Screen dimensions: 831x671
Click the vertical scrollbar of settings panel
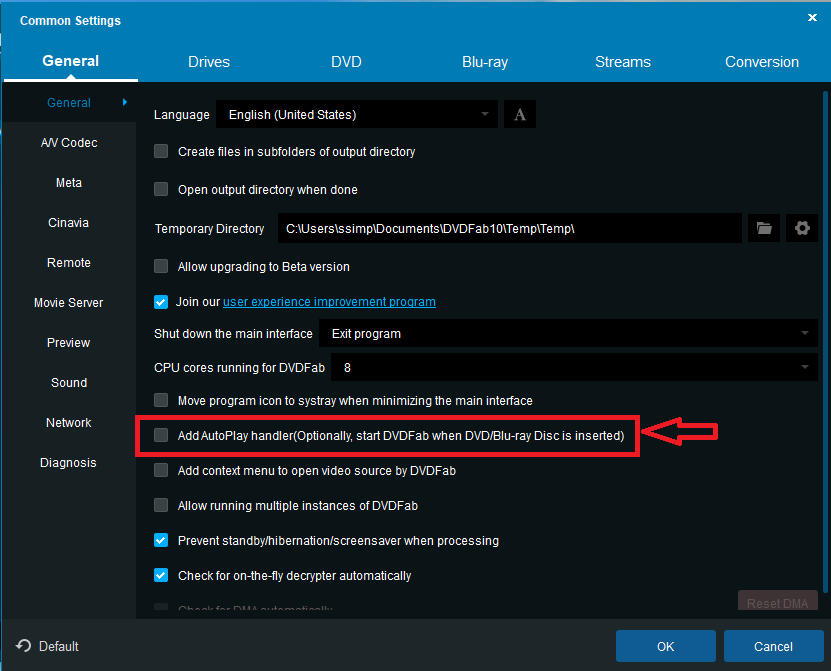(x=825, y=342)
